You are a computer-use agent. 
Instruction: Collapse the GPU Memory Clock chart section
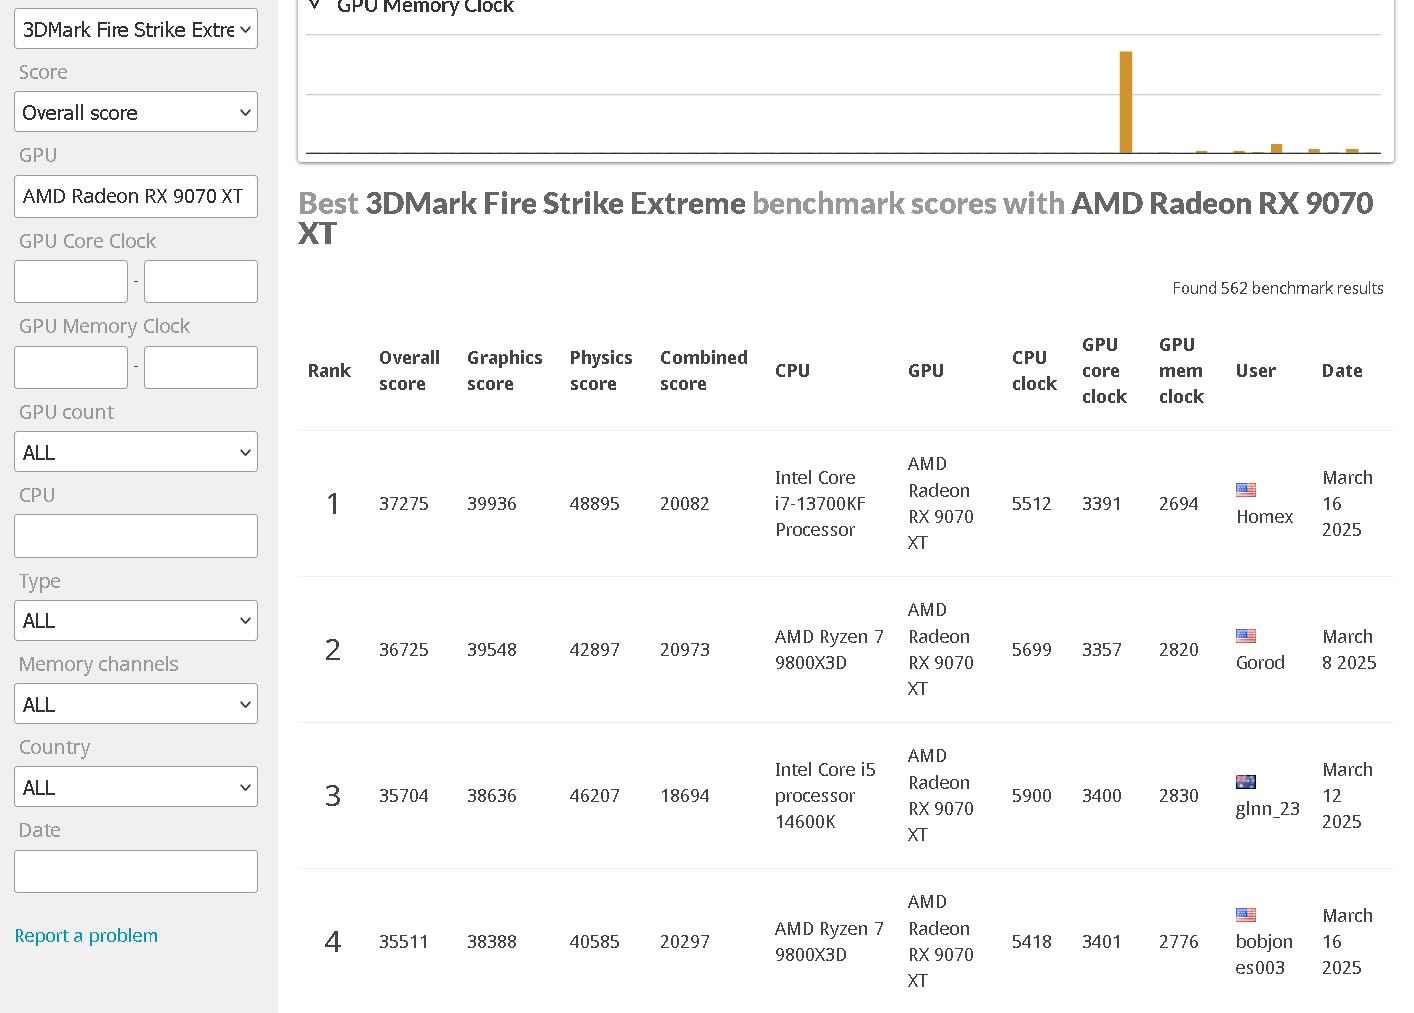coord(315,6)
